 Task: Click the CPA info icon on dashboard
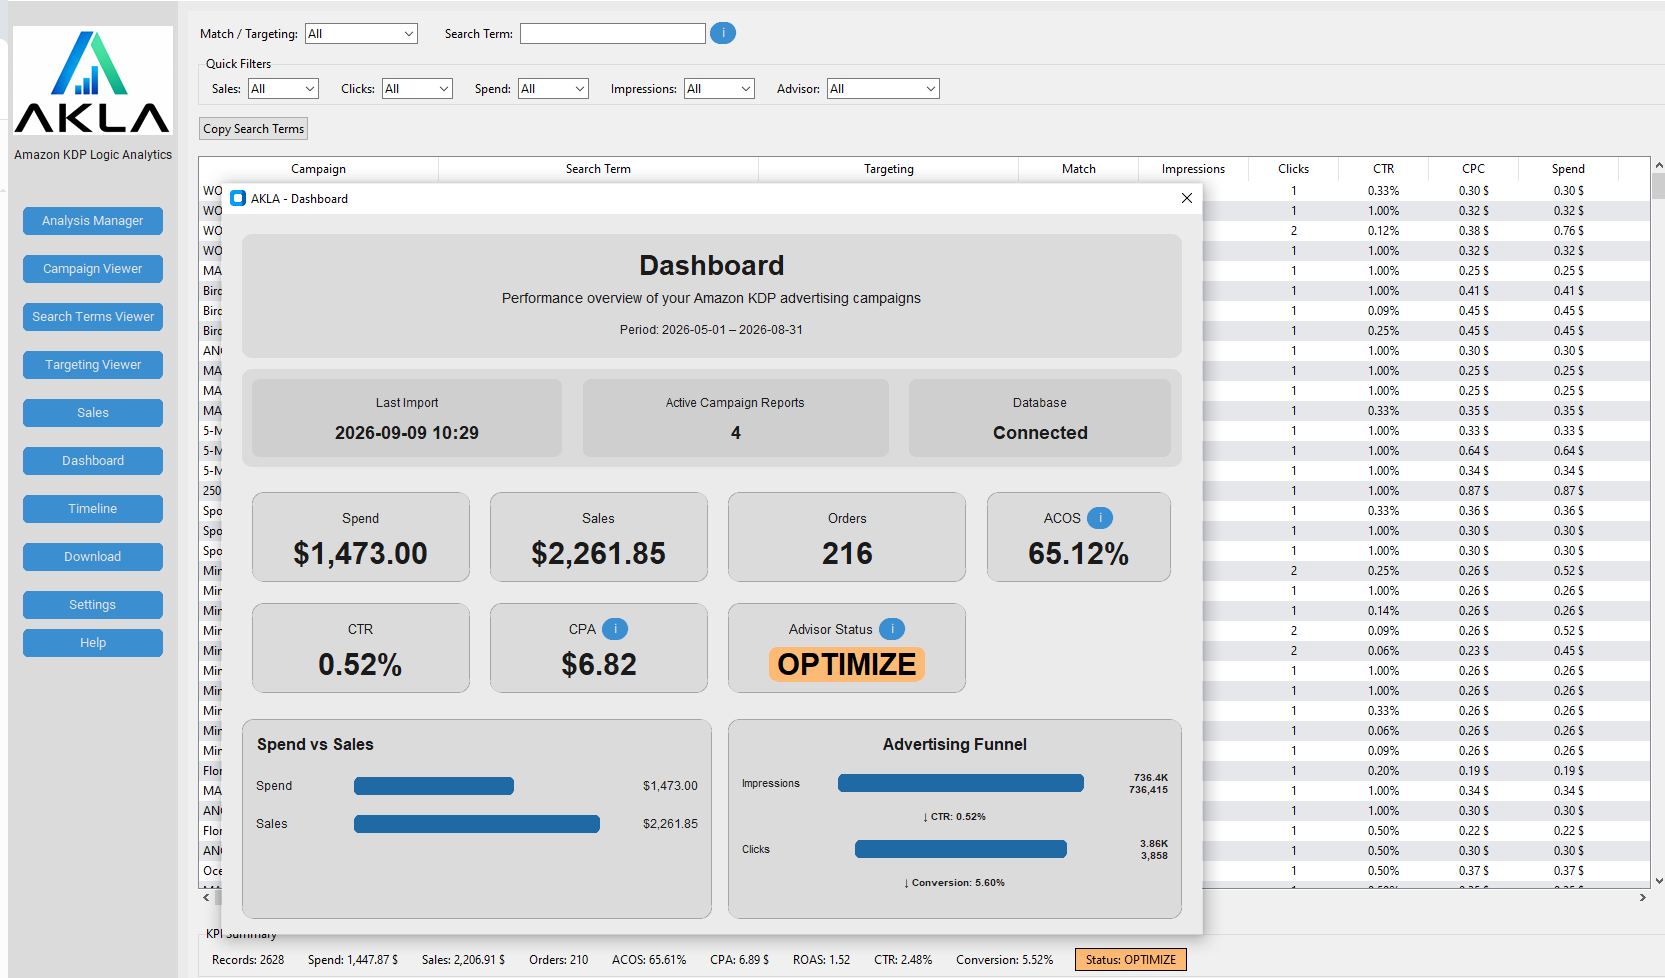615,628
